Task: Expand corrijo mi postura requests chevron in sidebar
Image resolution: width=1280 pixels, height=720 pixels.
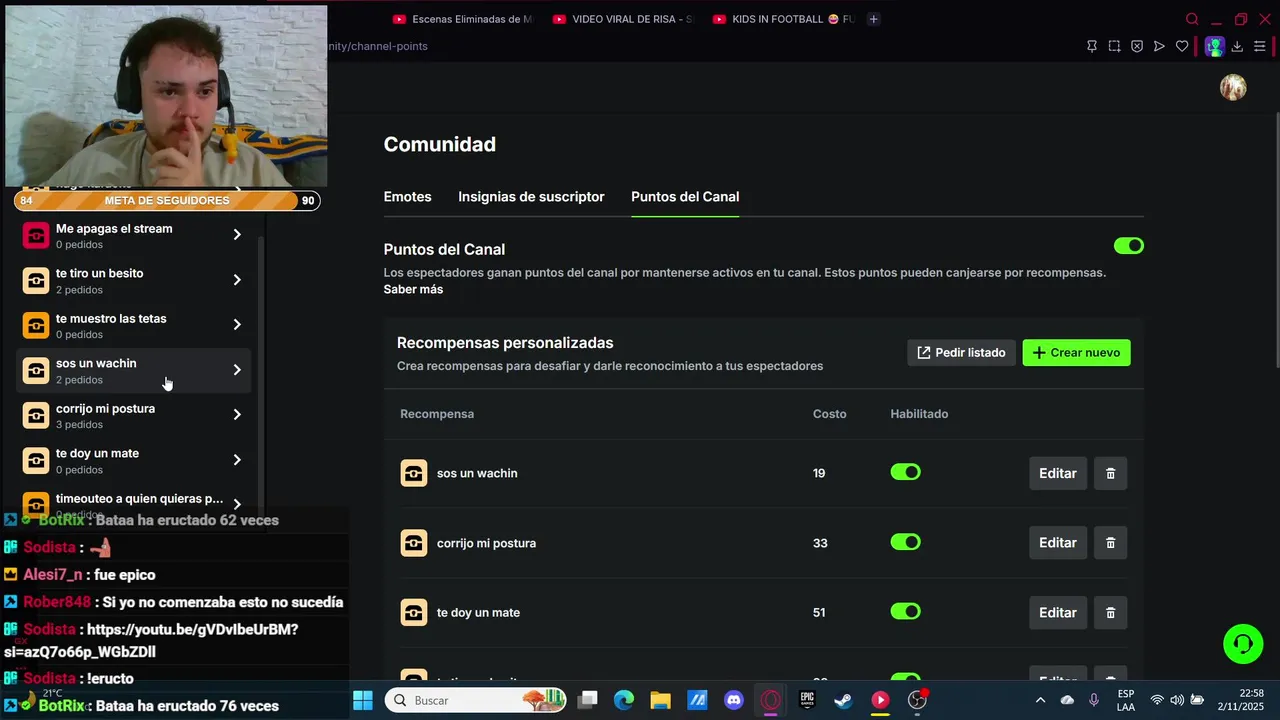Action: 237,415
